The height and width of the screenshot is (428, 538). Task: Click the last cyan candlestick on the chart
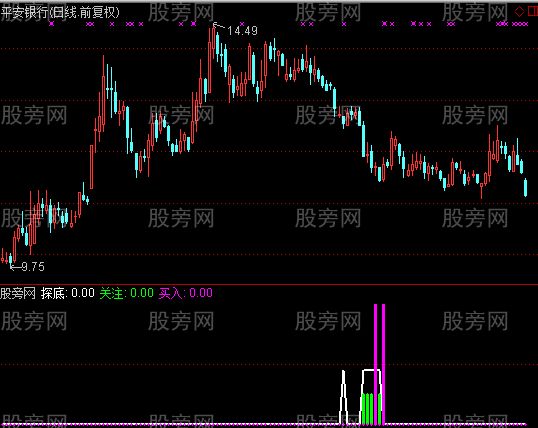[525, 187]
